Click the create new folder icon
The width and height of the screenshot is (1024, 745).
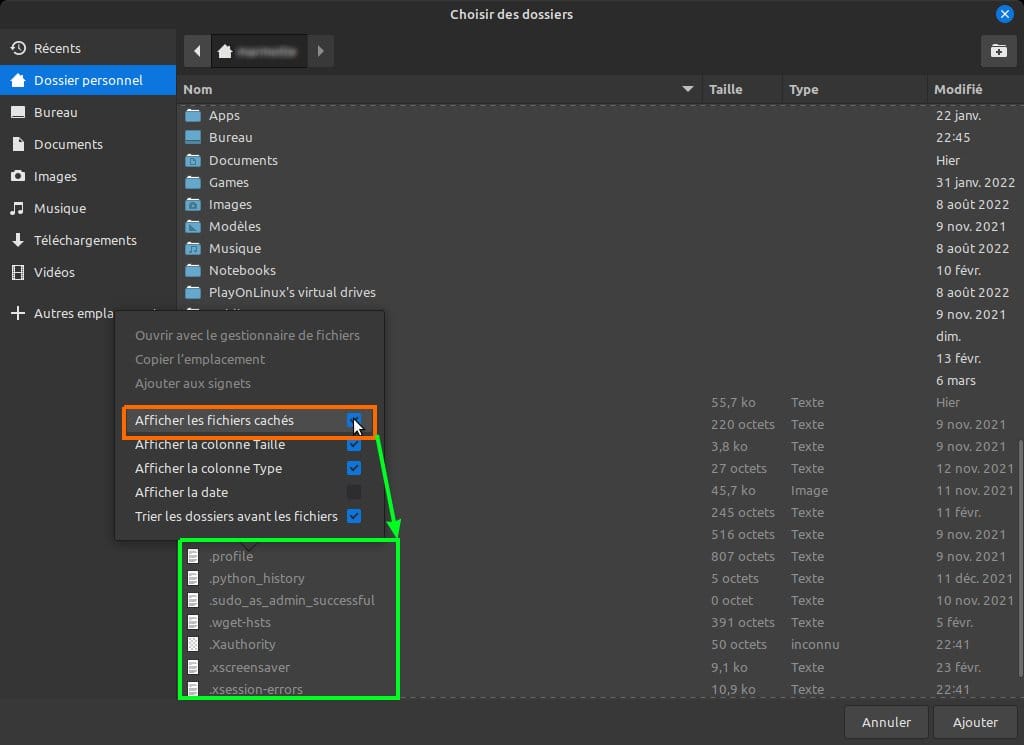click(998, 51)
